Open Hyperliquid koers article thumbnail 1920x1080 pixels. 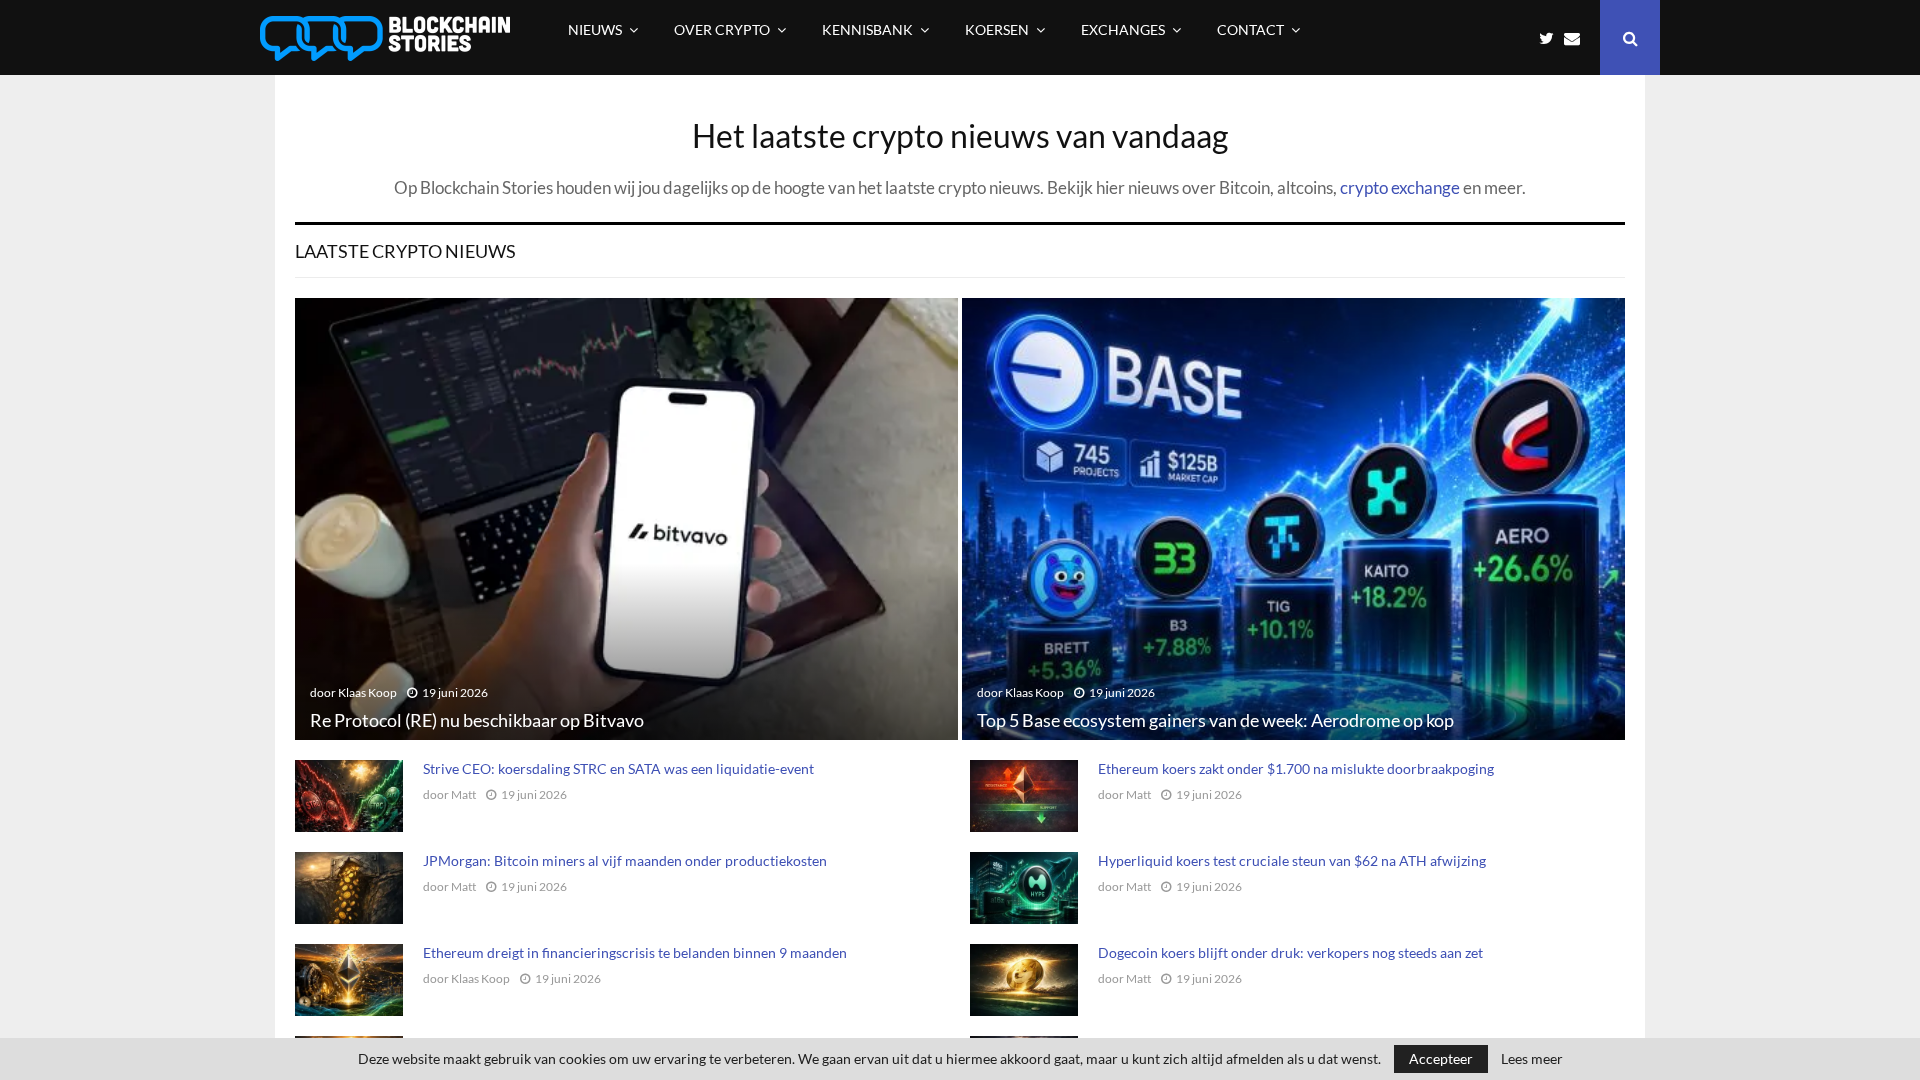1024,888
